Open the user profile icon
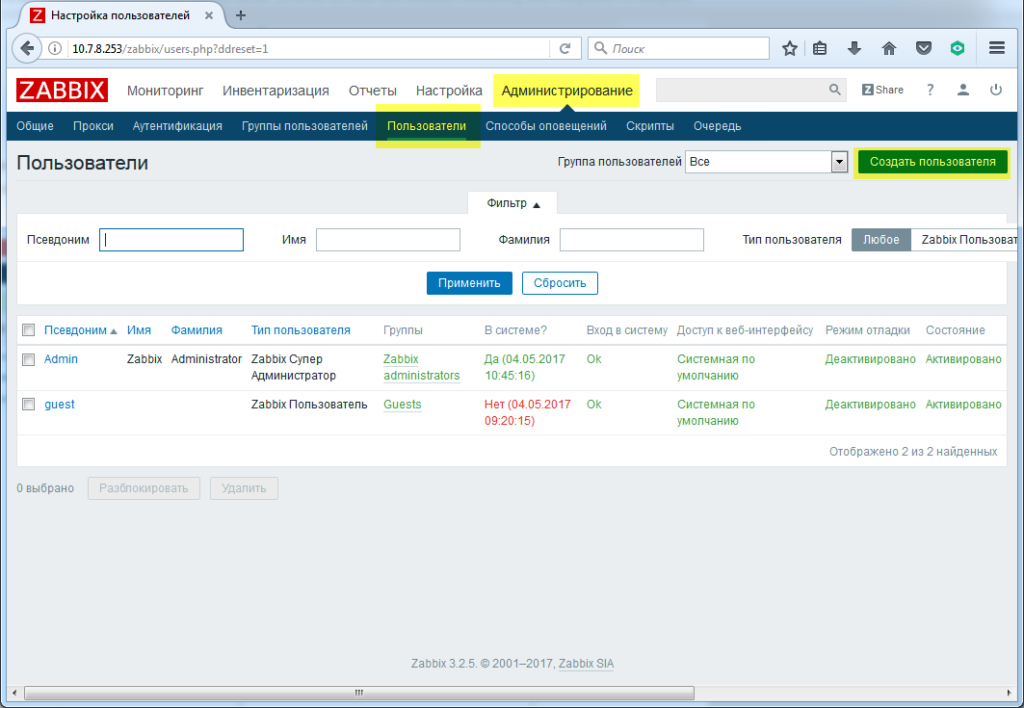 [963, 89]
